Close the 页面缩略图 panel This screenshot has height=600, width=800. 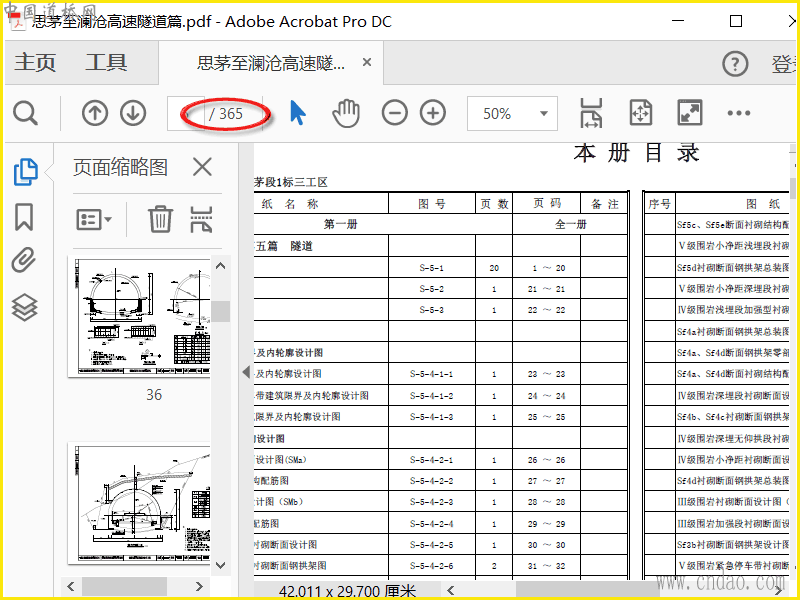click(x=202, y=167)
